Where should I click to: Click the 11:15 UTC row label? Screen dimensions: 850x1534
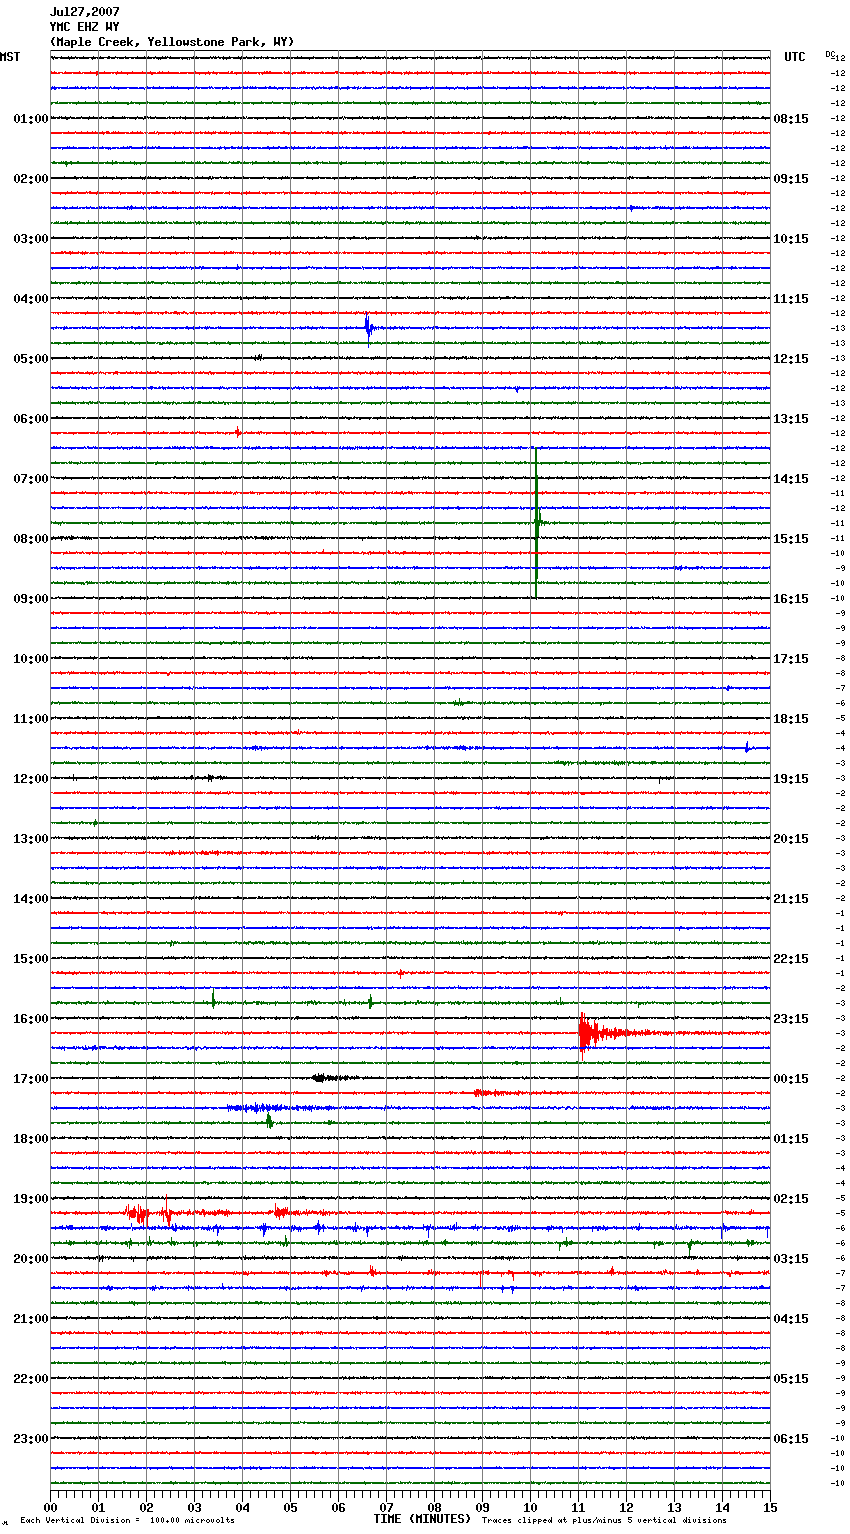point(791,299)
